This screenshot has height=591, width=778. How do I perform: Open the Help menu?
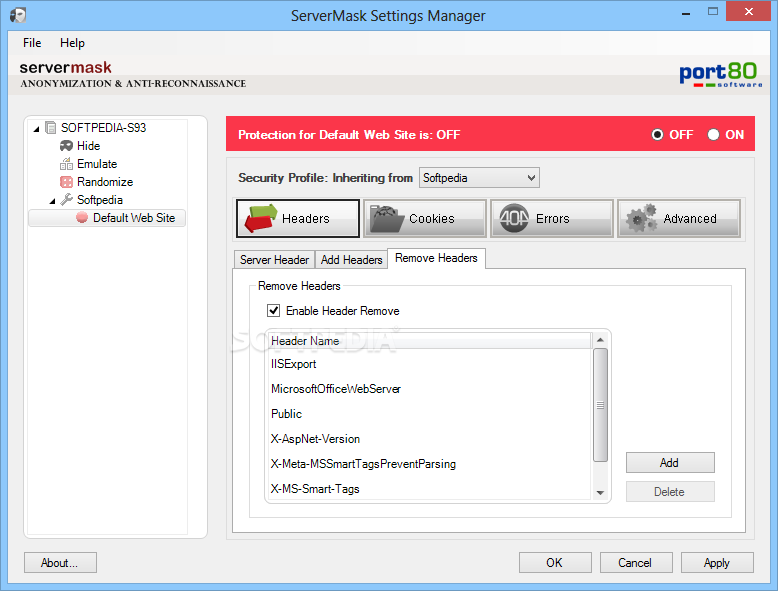(x=72, y=43)
